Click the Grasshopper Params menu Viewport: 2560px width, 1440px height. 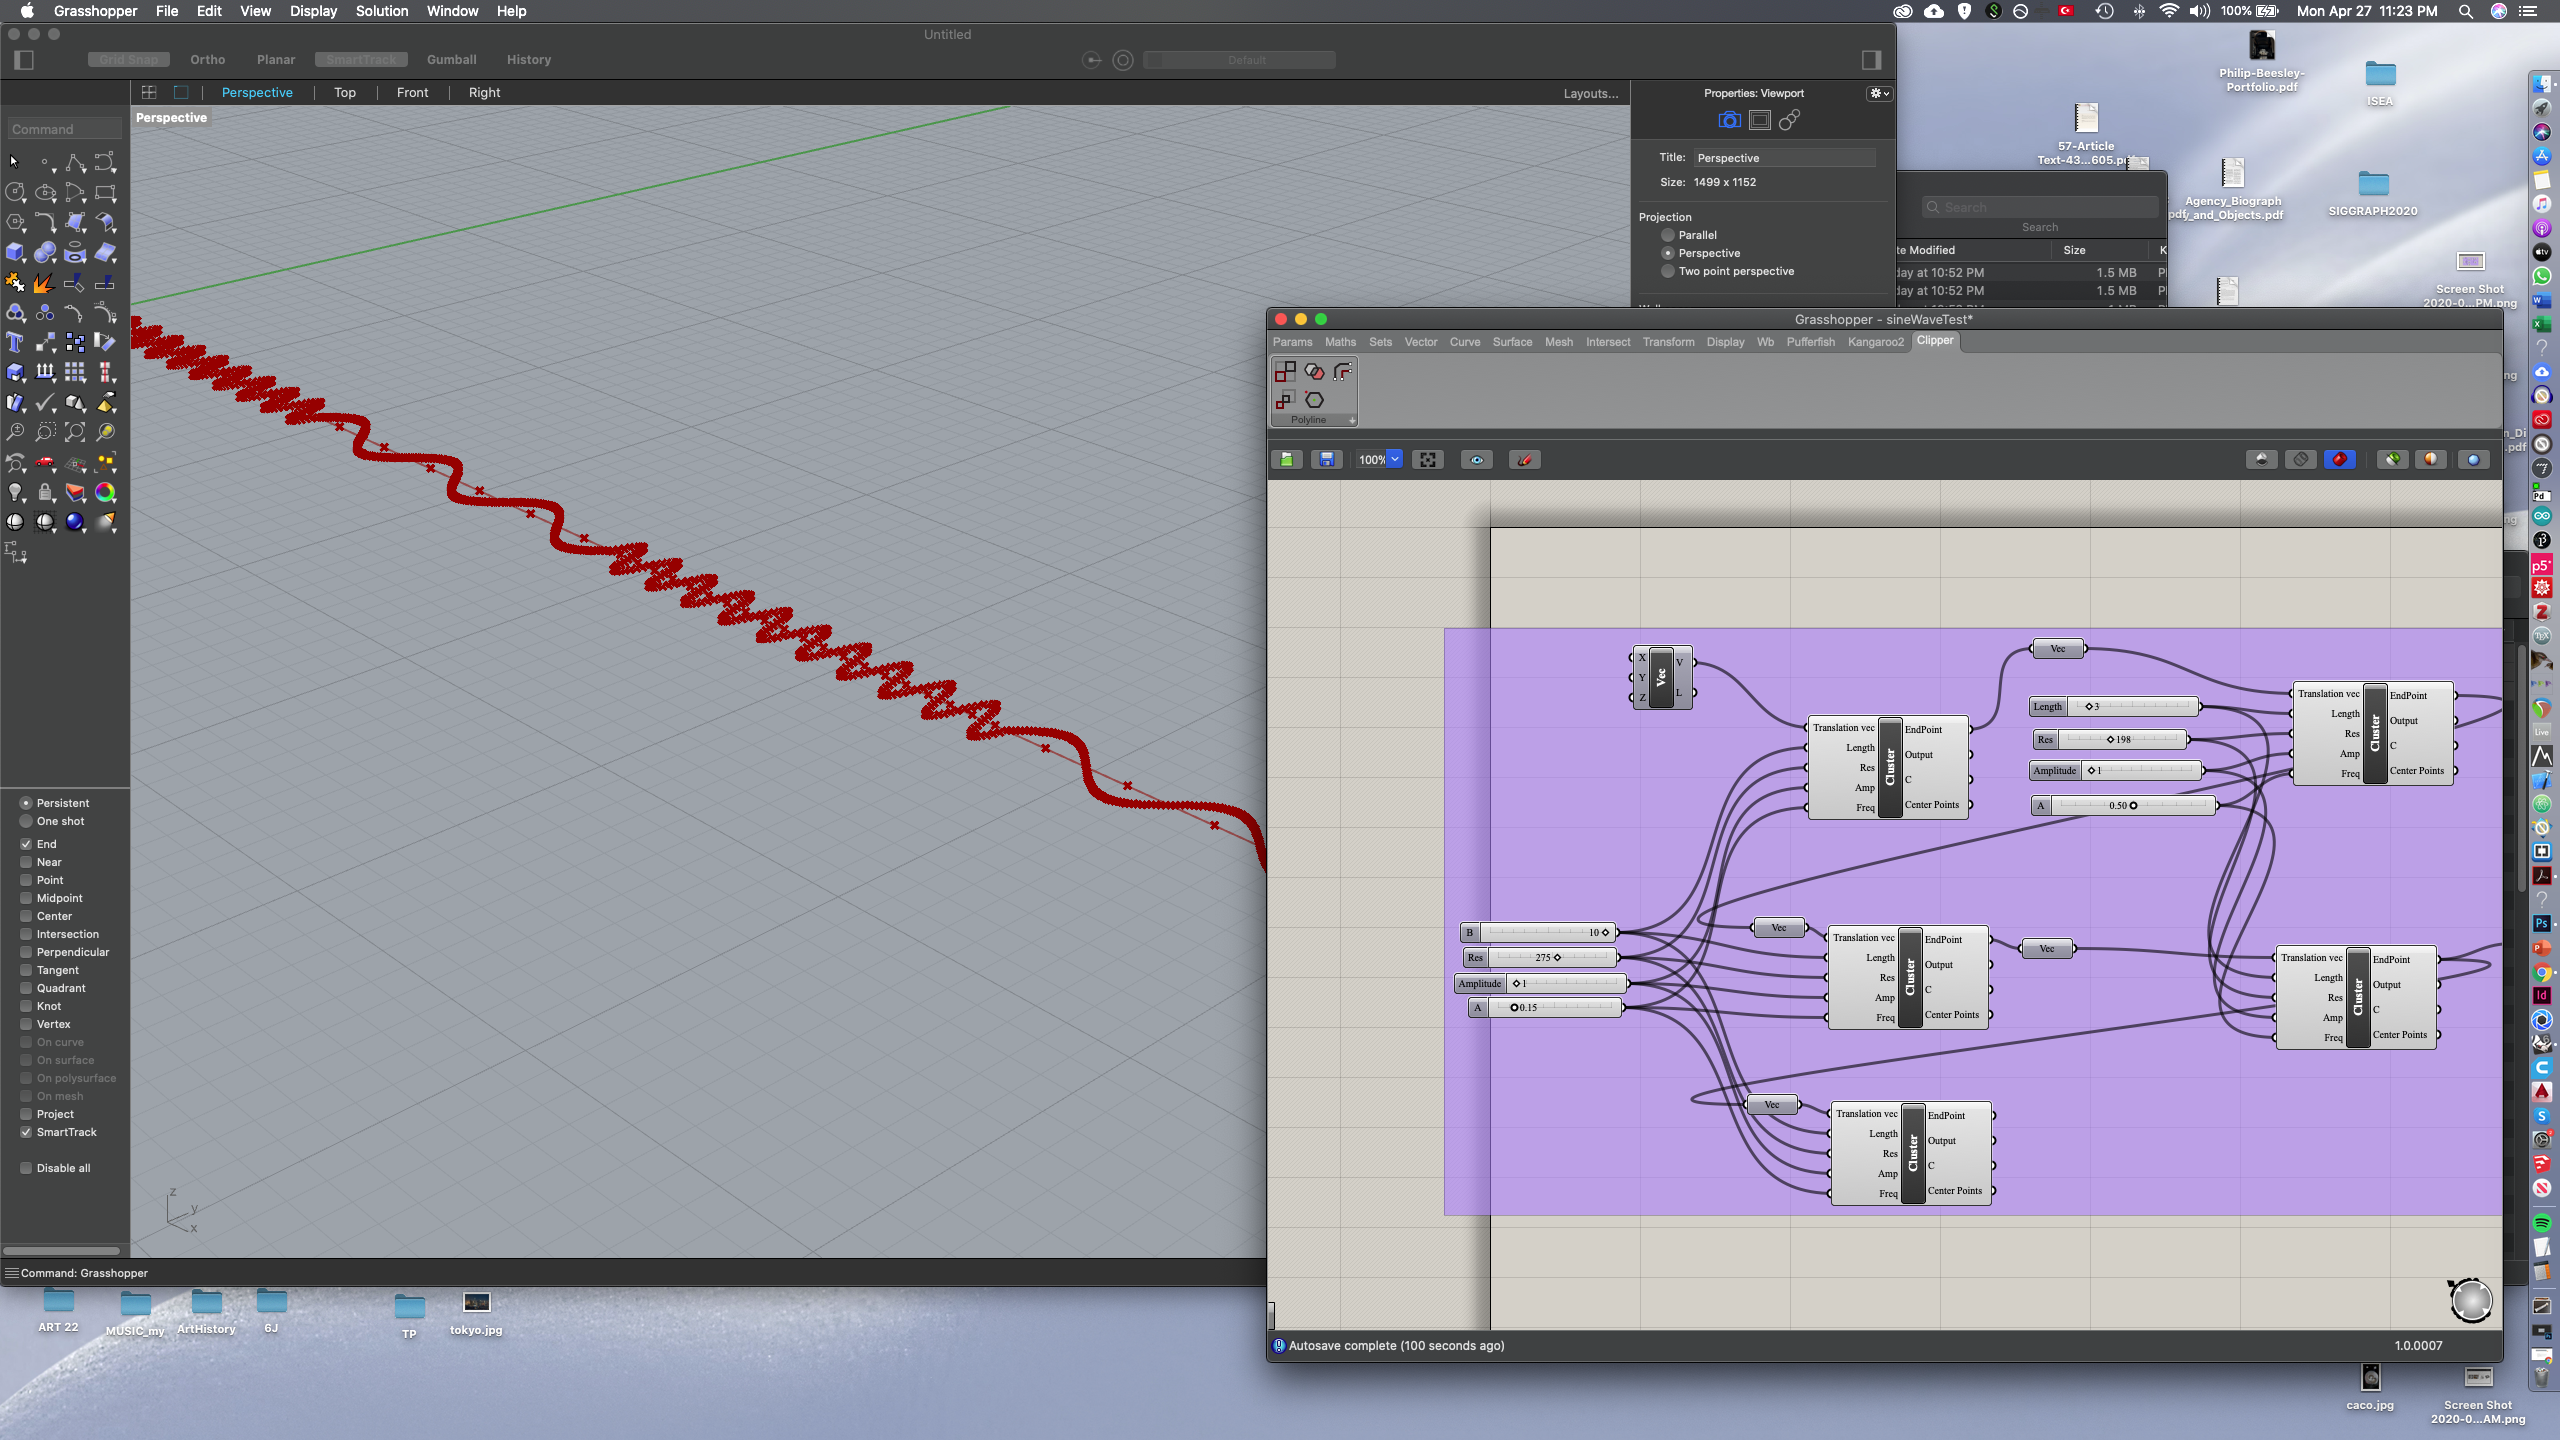(x=1294, y=341)
